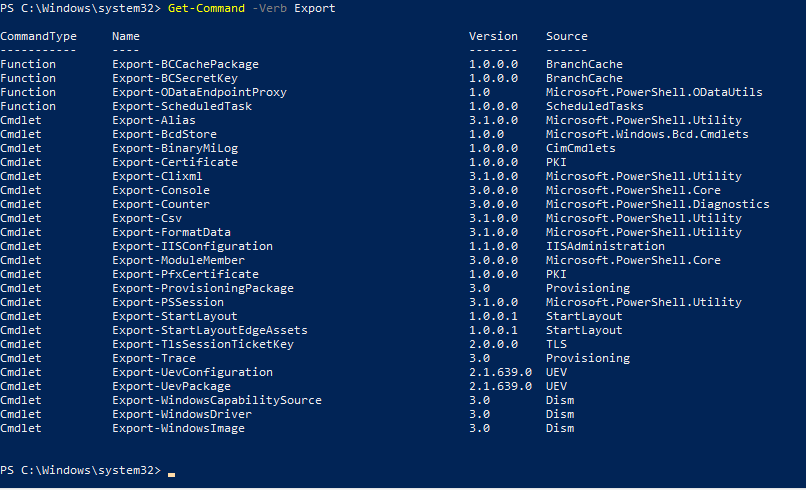The width and height of the screenshot is (806, 490).
Task: Click the Get-Command text in the prompt
Action: coord(206,8)
